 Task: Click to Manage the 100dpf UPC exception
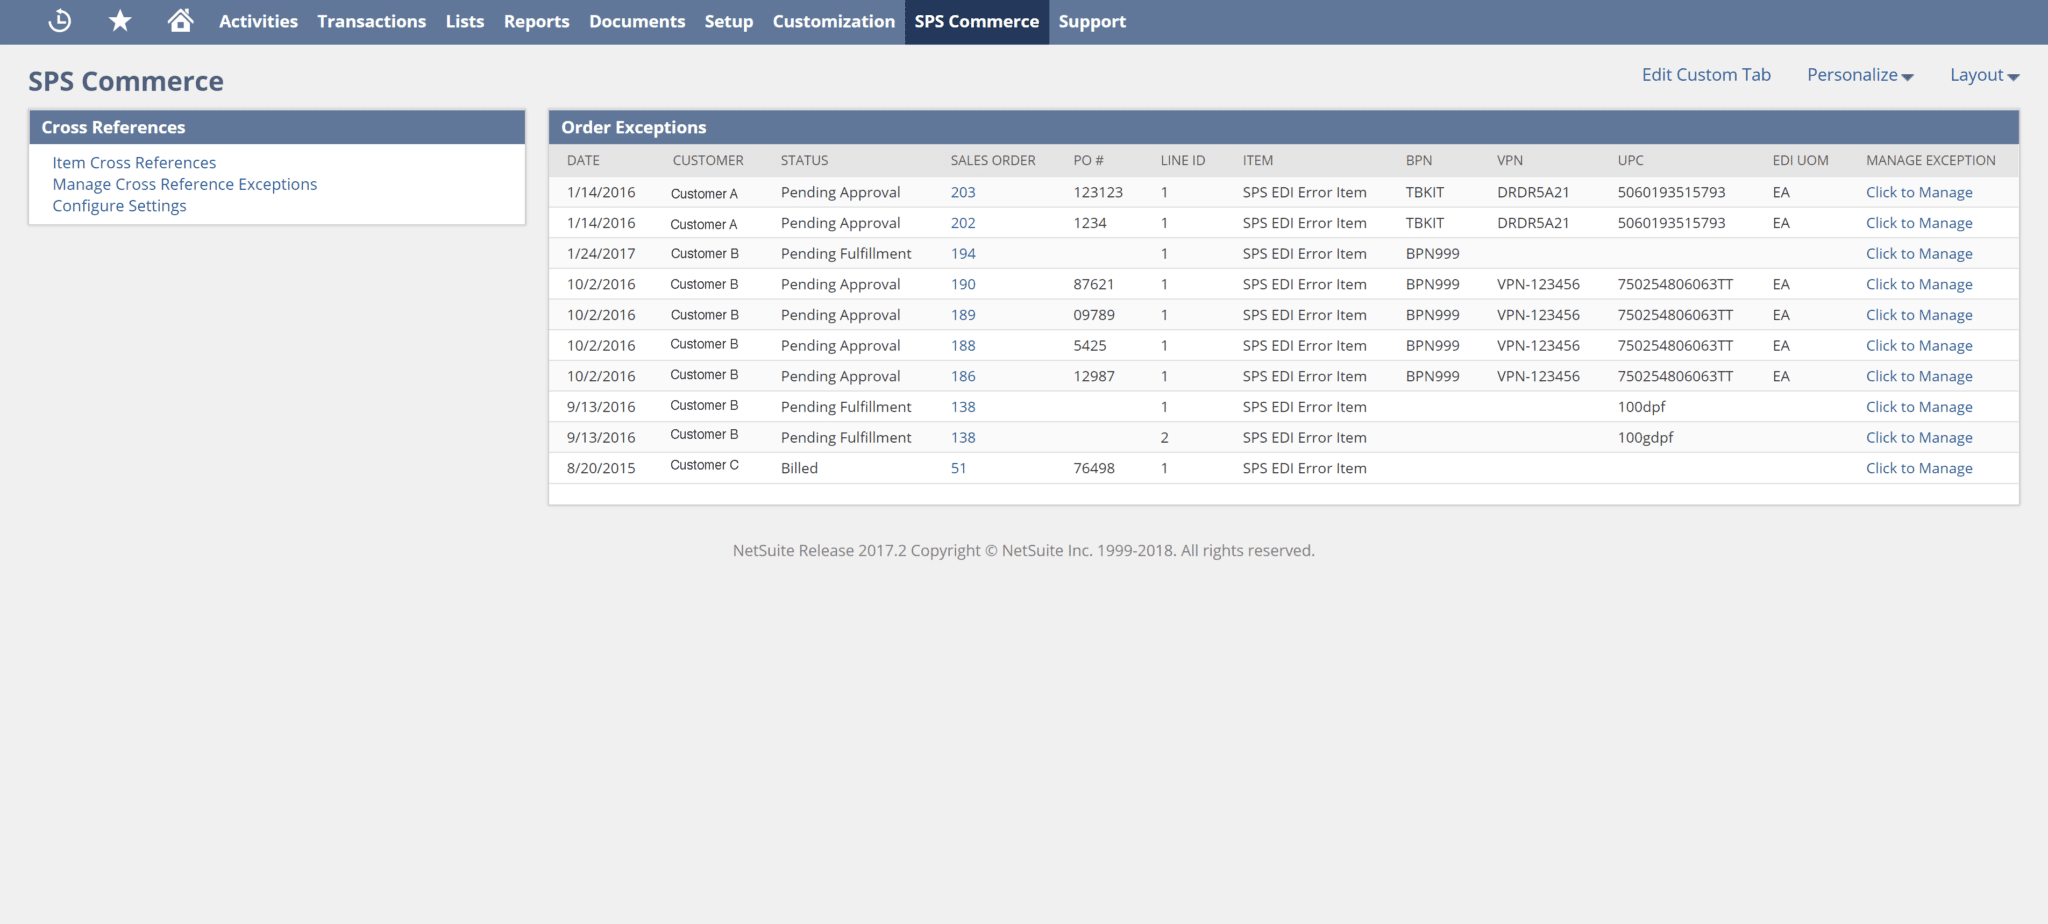(1919, 407)
